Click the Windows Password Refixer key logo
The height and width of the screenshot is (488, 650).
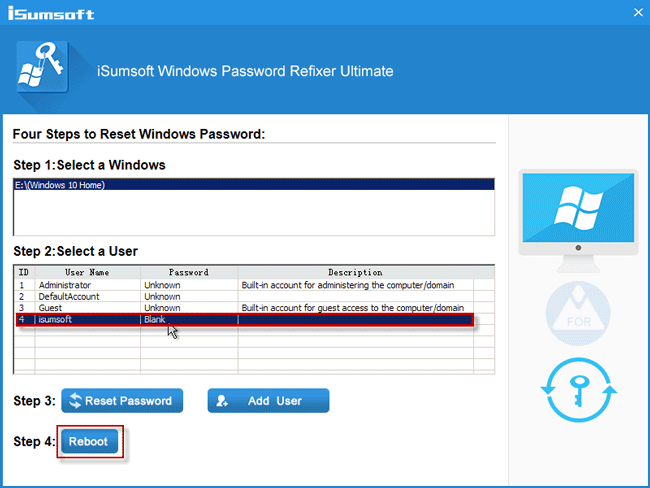42,66
